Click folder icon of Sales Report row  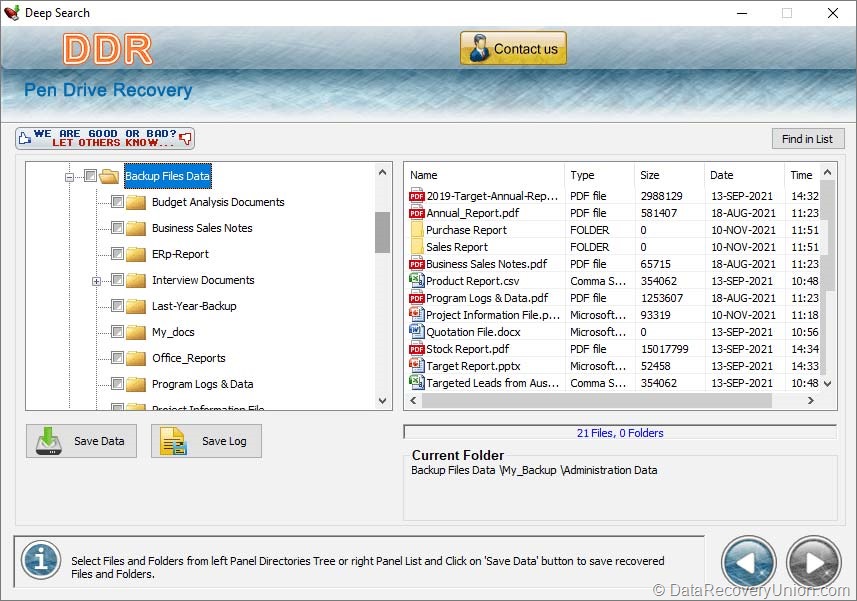tap(417, 246)
